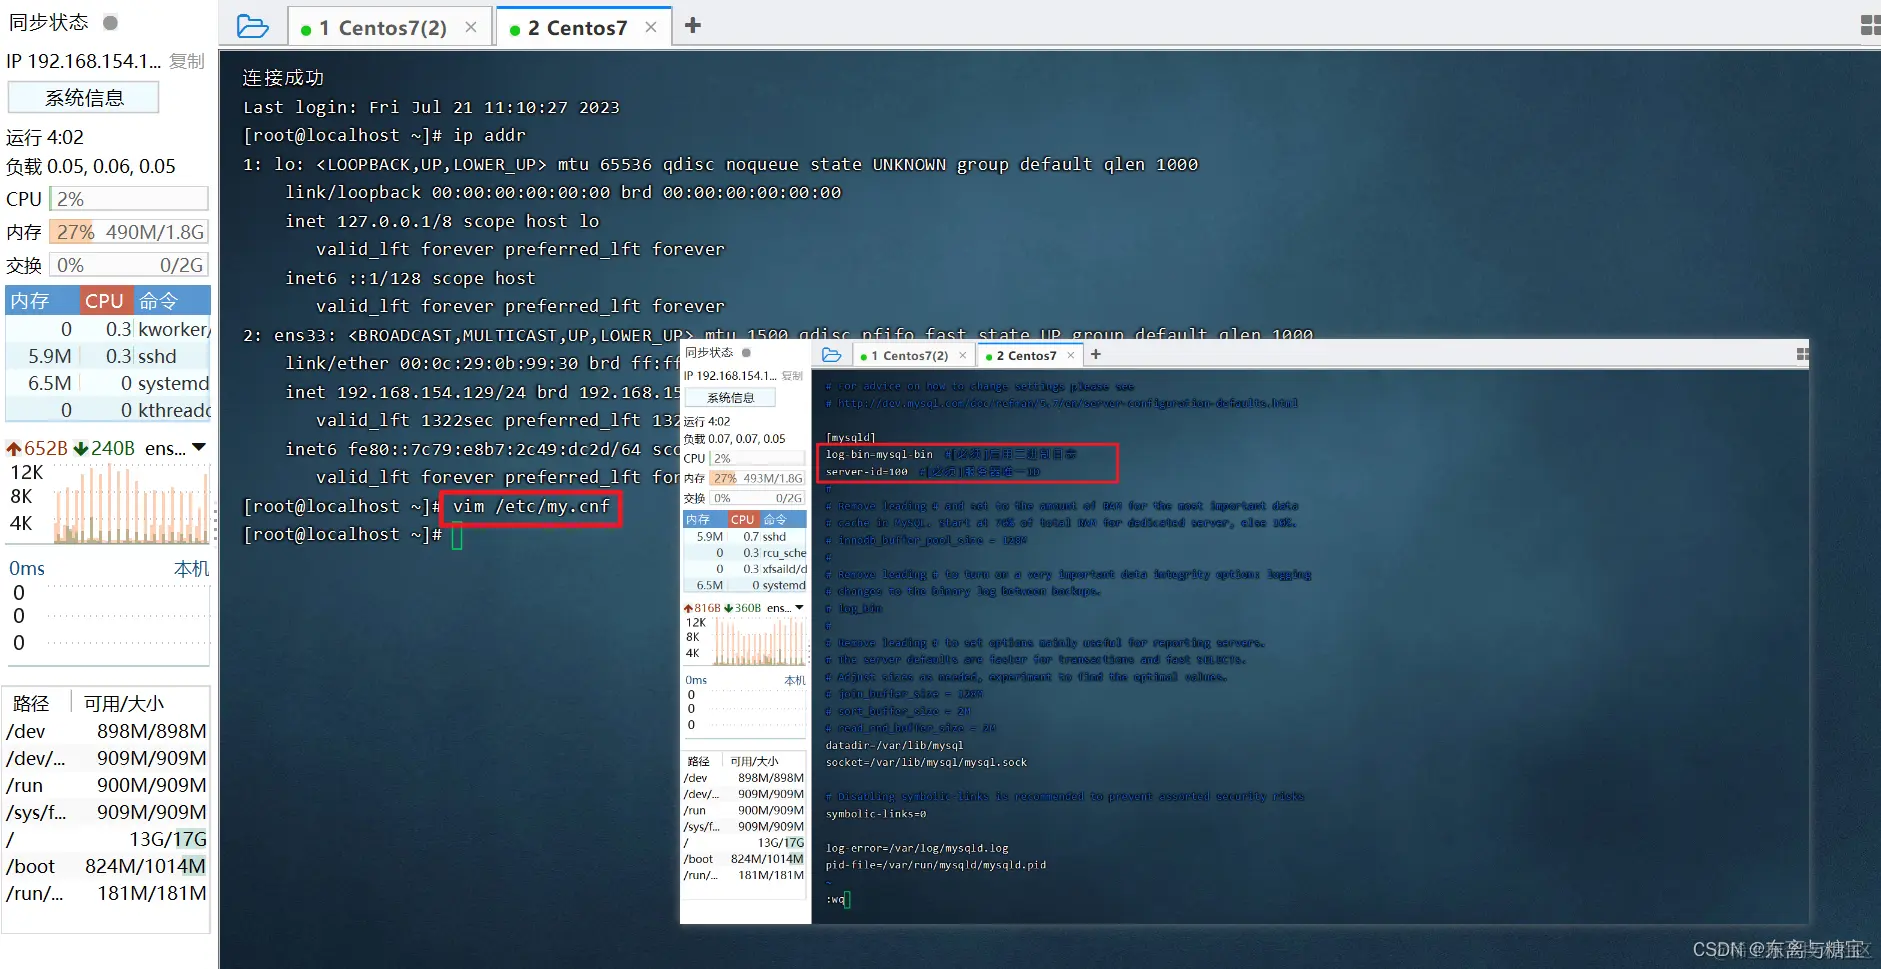Image resolution: width=1881 pixels, height=969 pixels.
Task: Open the grid layout icon in inset window
Action: coord(1802,354)
